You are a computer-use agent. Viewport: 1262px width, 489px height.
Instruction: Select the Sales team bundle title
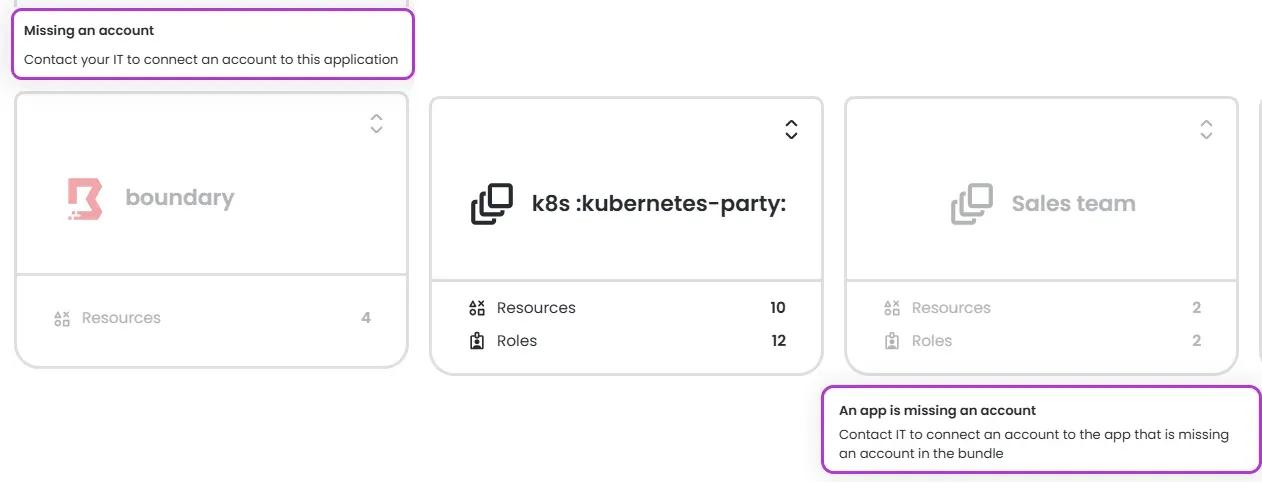tap(1073, 204)
